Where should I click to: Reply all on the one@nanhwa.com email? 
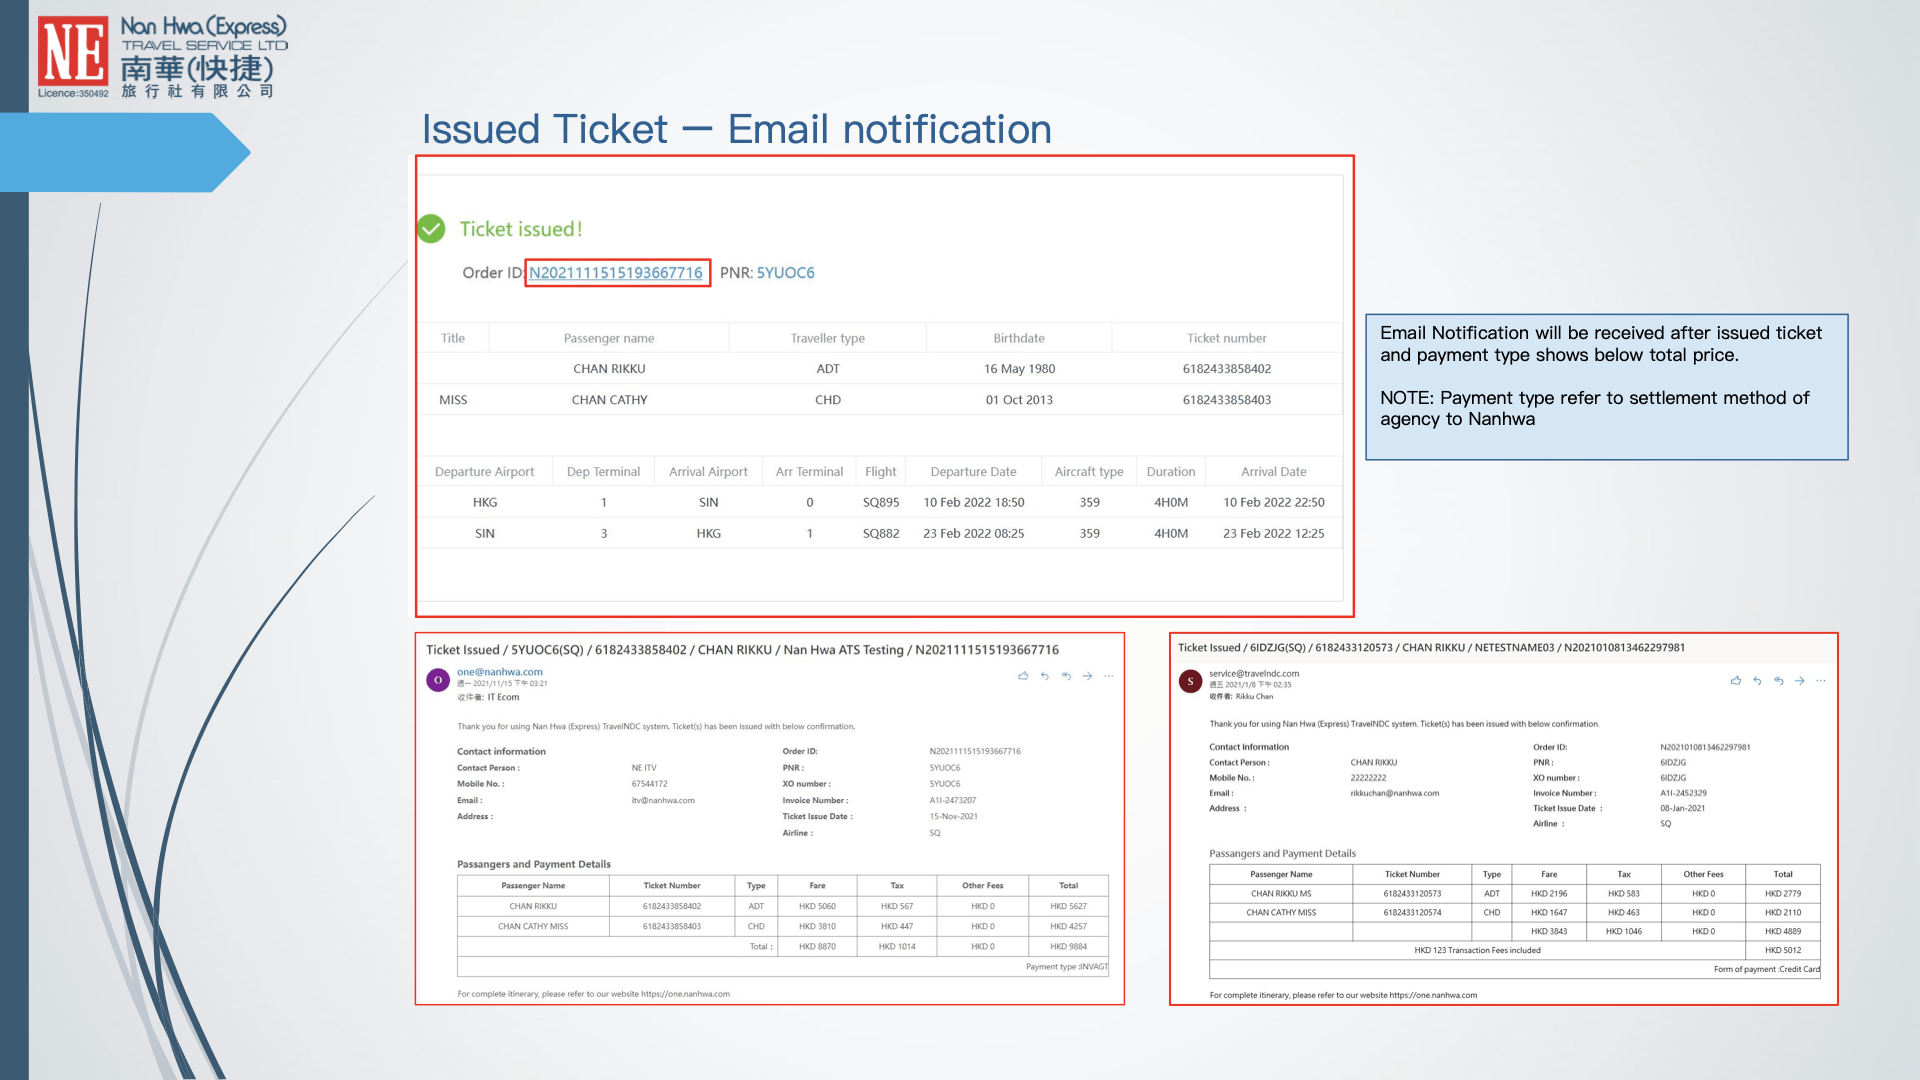tap(1066, 676)
